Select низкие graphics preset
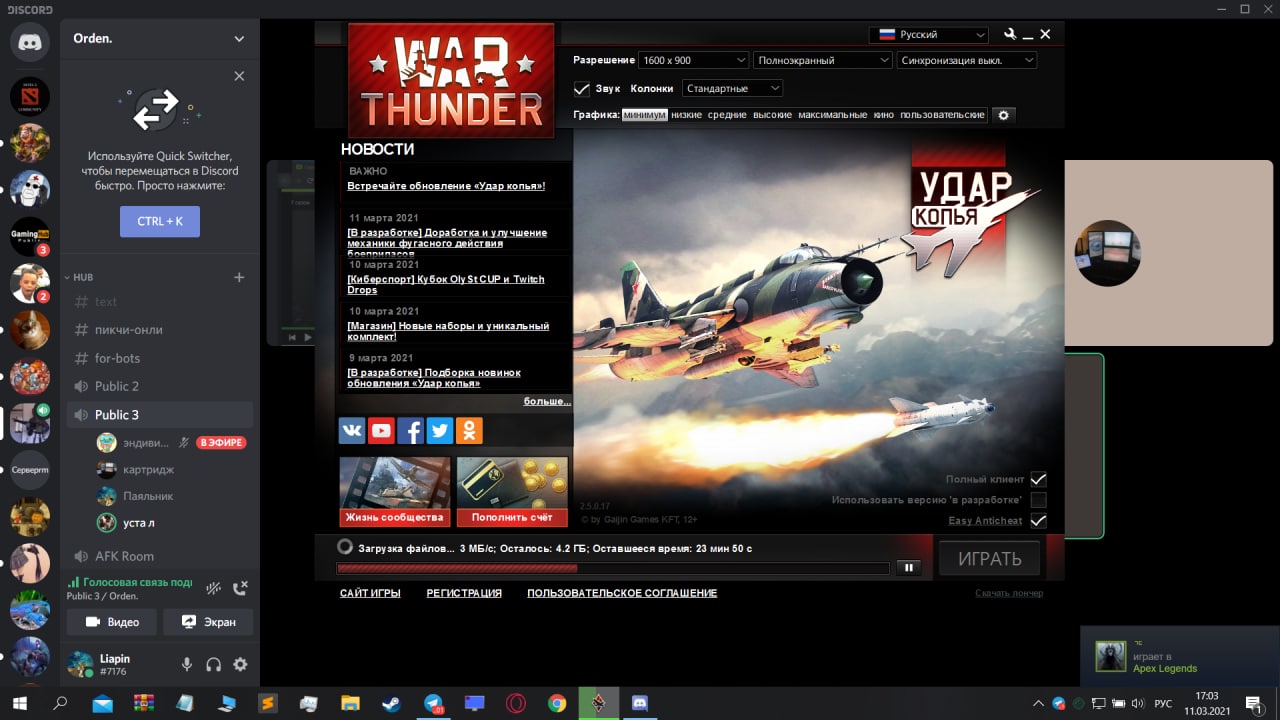1280x720 pixels. pos(686,115)
